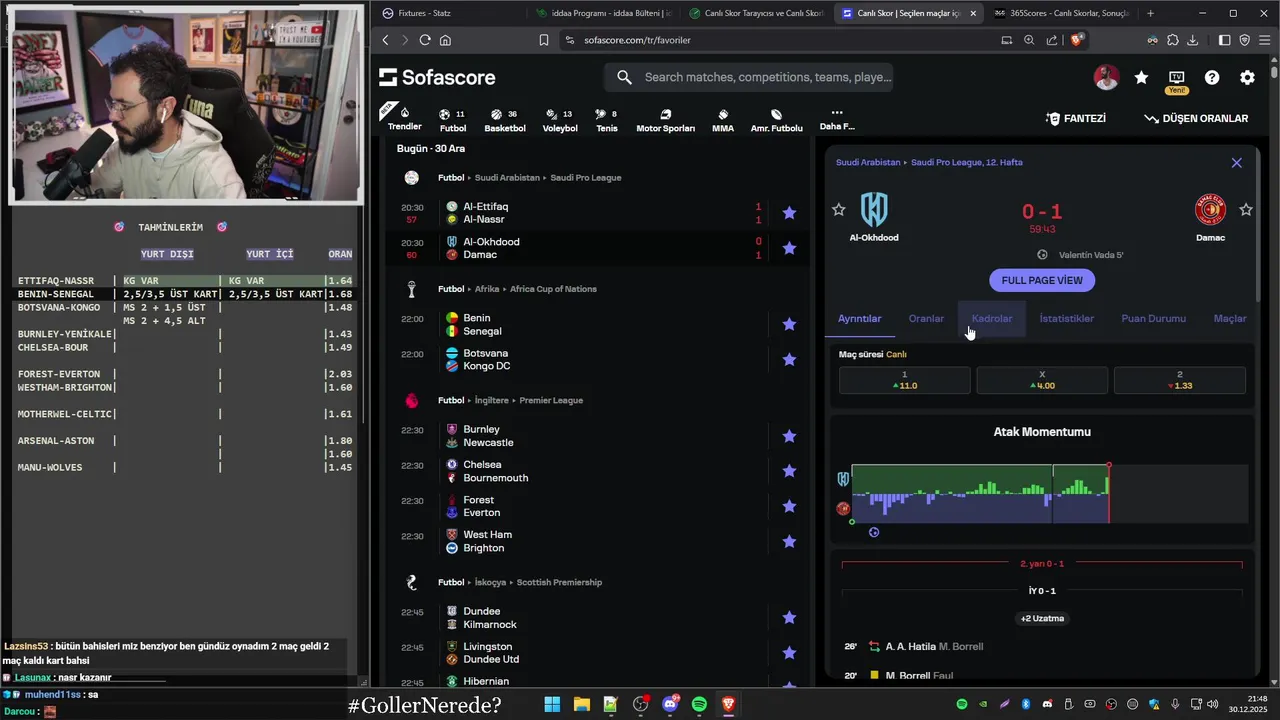Screen dimensions: 1280x720
Task: Close the match details panel
Action: coord(1236,163)
